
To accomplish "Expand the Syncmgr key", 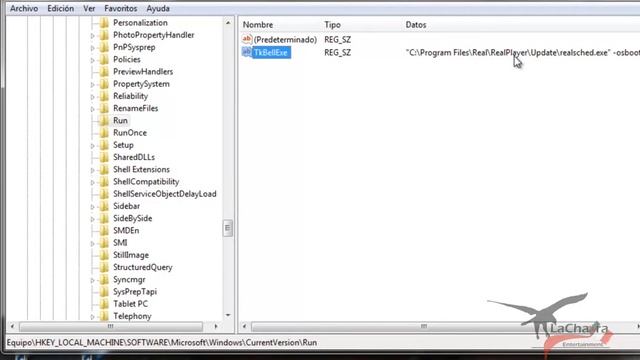I will click(92, 280).
